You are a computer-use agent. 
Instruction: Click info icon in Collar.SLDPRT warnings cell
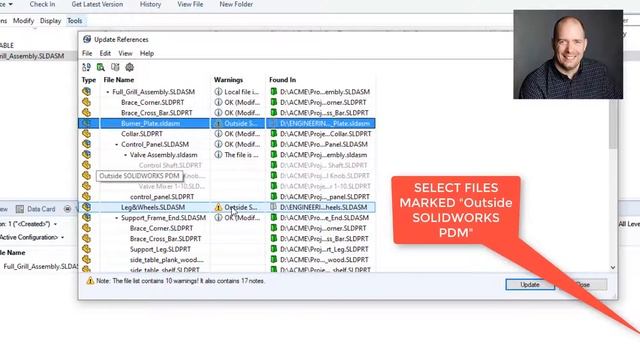(218, 133)
